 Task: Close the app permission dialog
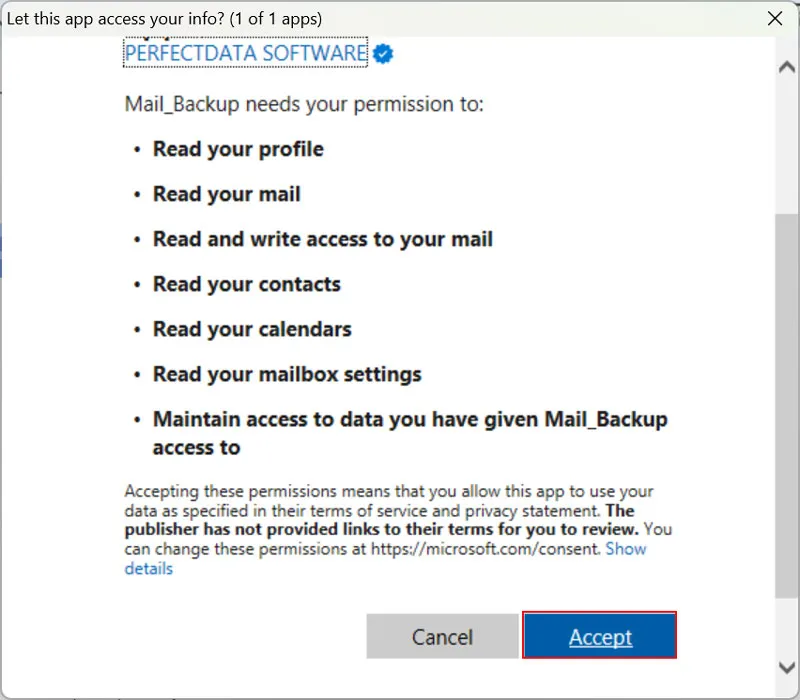(x=774, y=18)
